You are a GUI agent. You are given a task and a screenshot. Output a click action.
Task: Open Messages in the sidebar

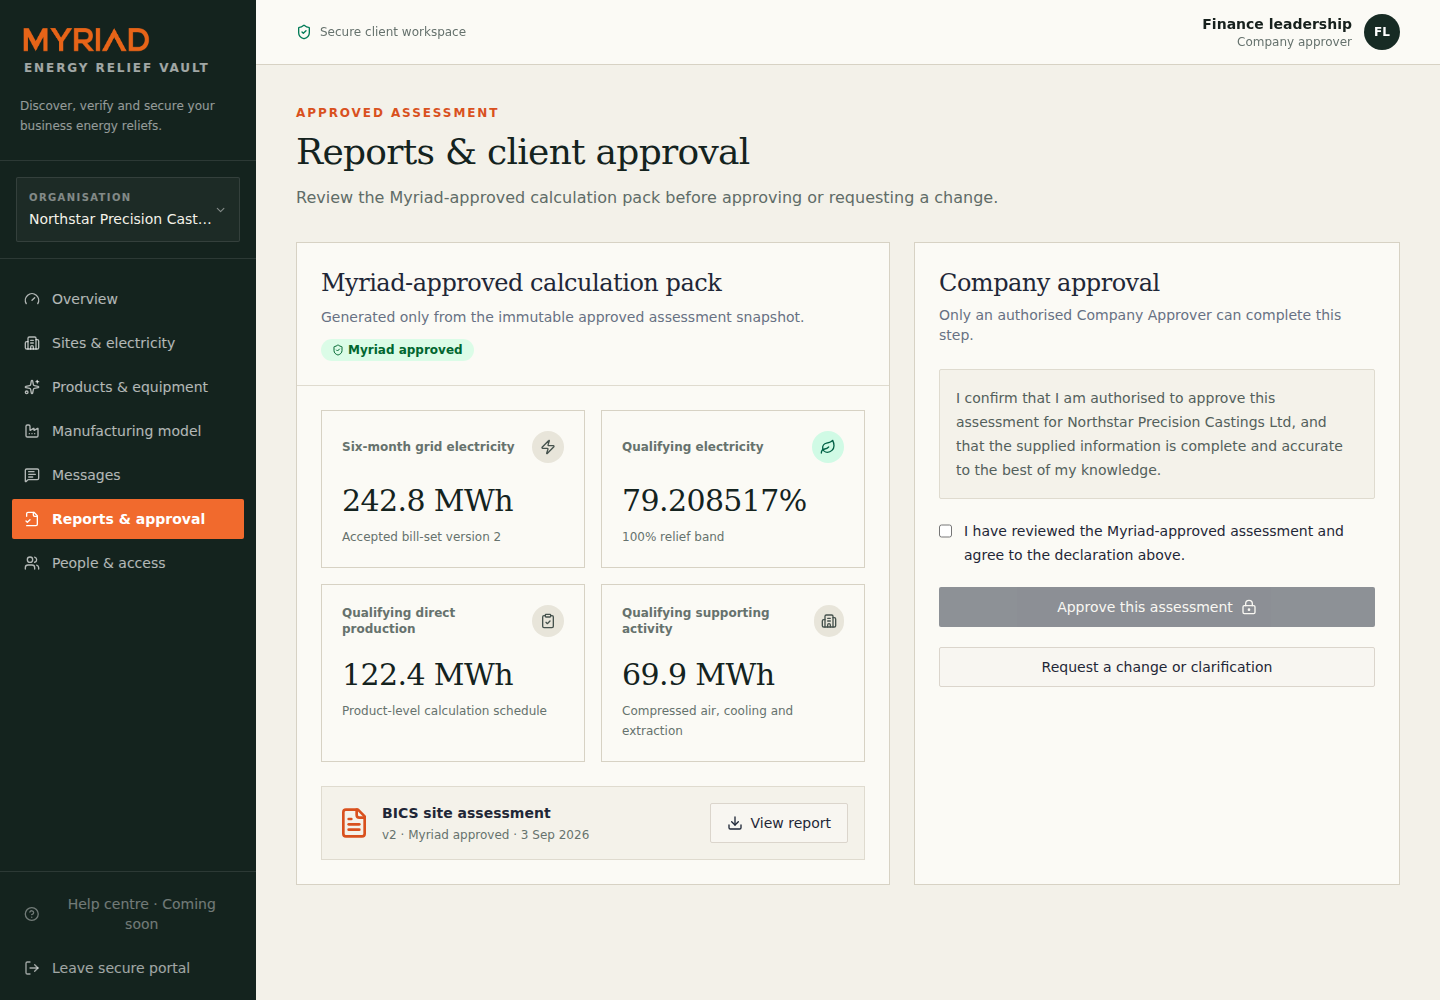[x=128, y=475]
